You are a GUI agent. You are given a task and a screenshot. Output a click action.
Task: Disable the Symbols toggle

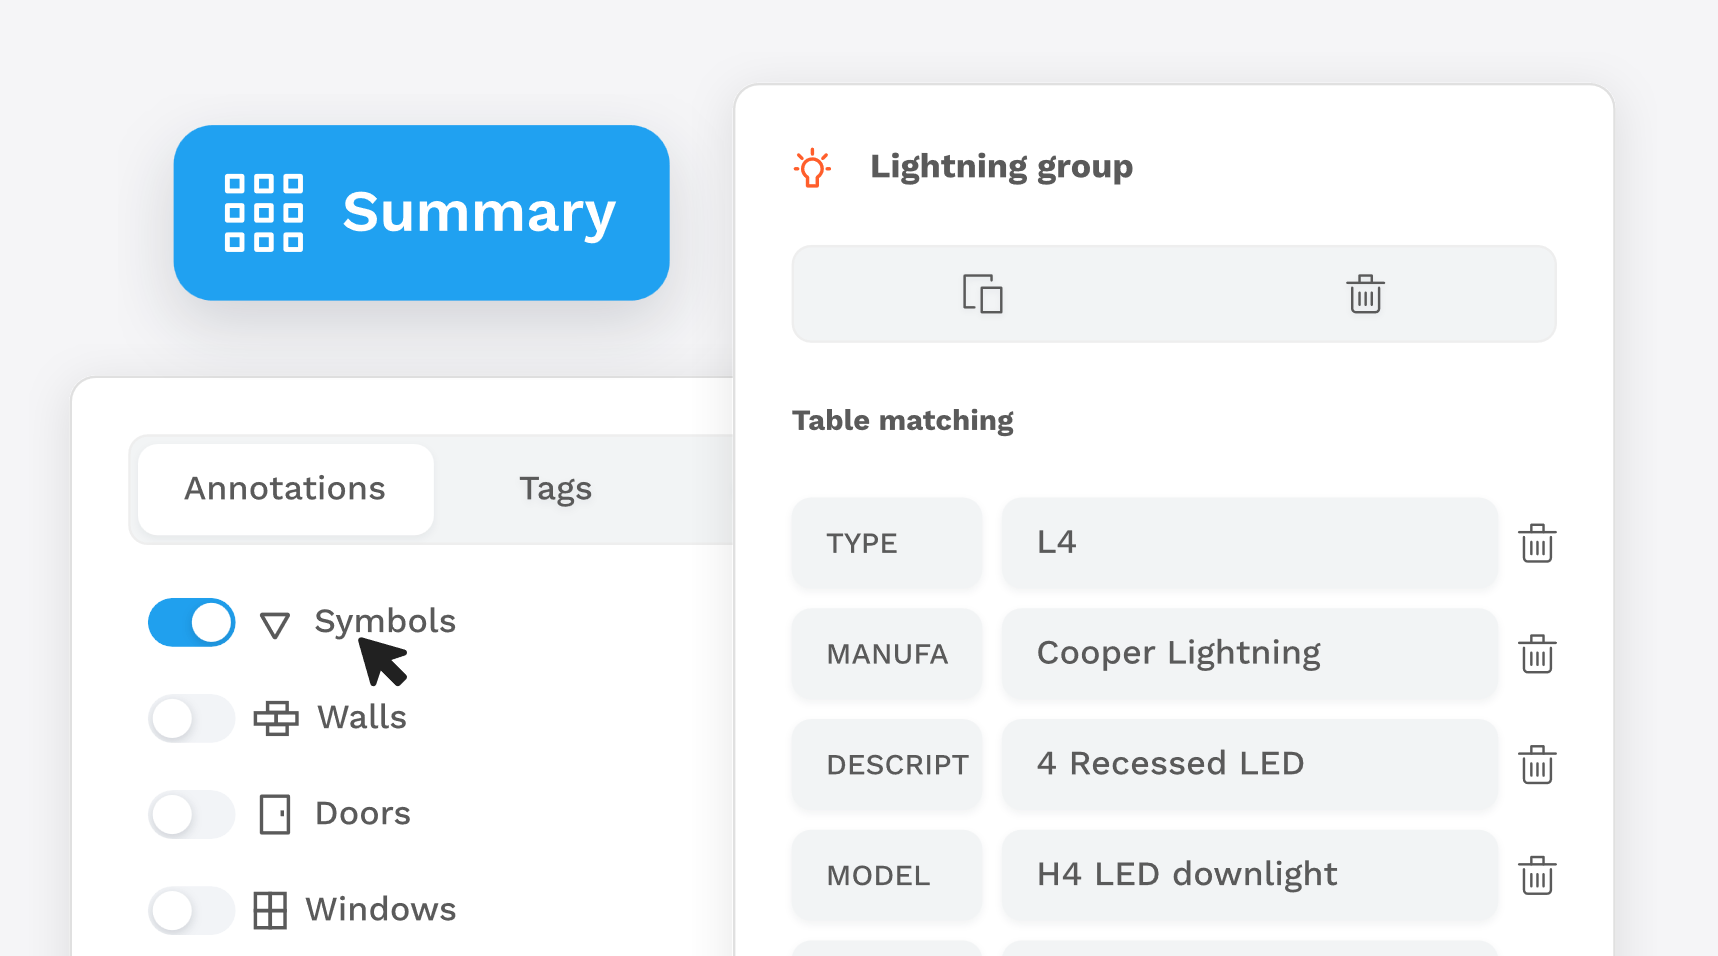coord(192,623)
